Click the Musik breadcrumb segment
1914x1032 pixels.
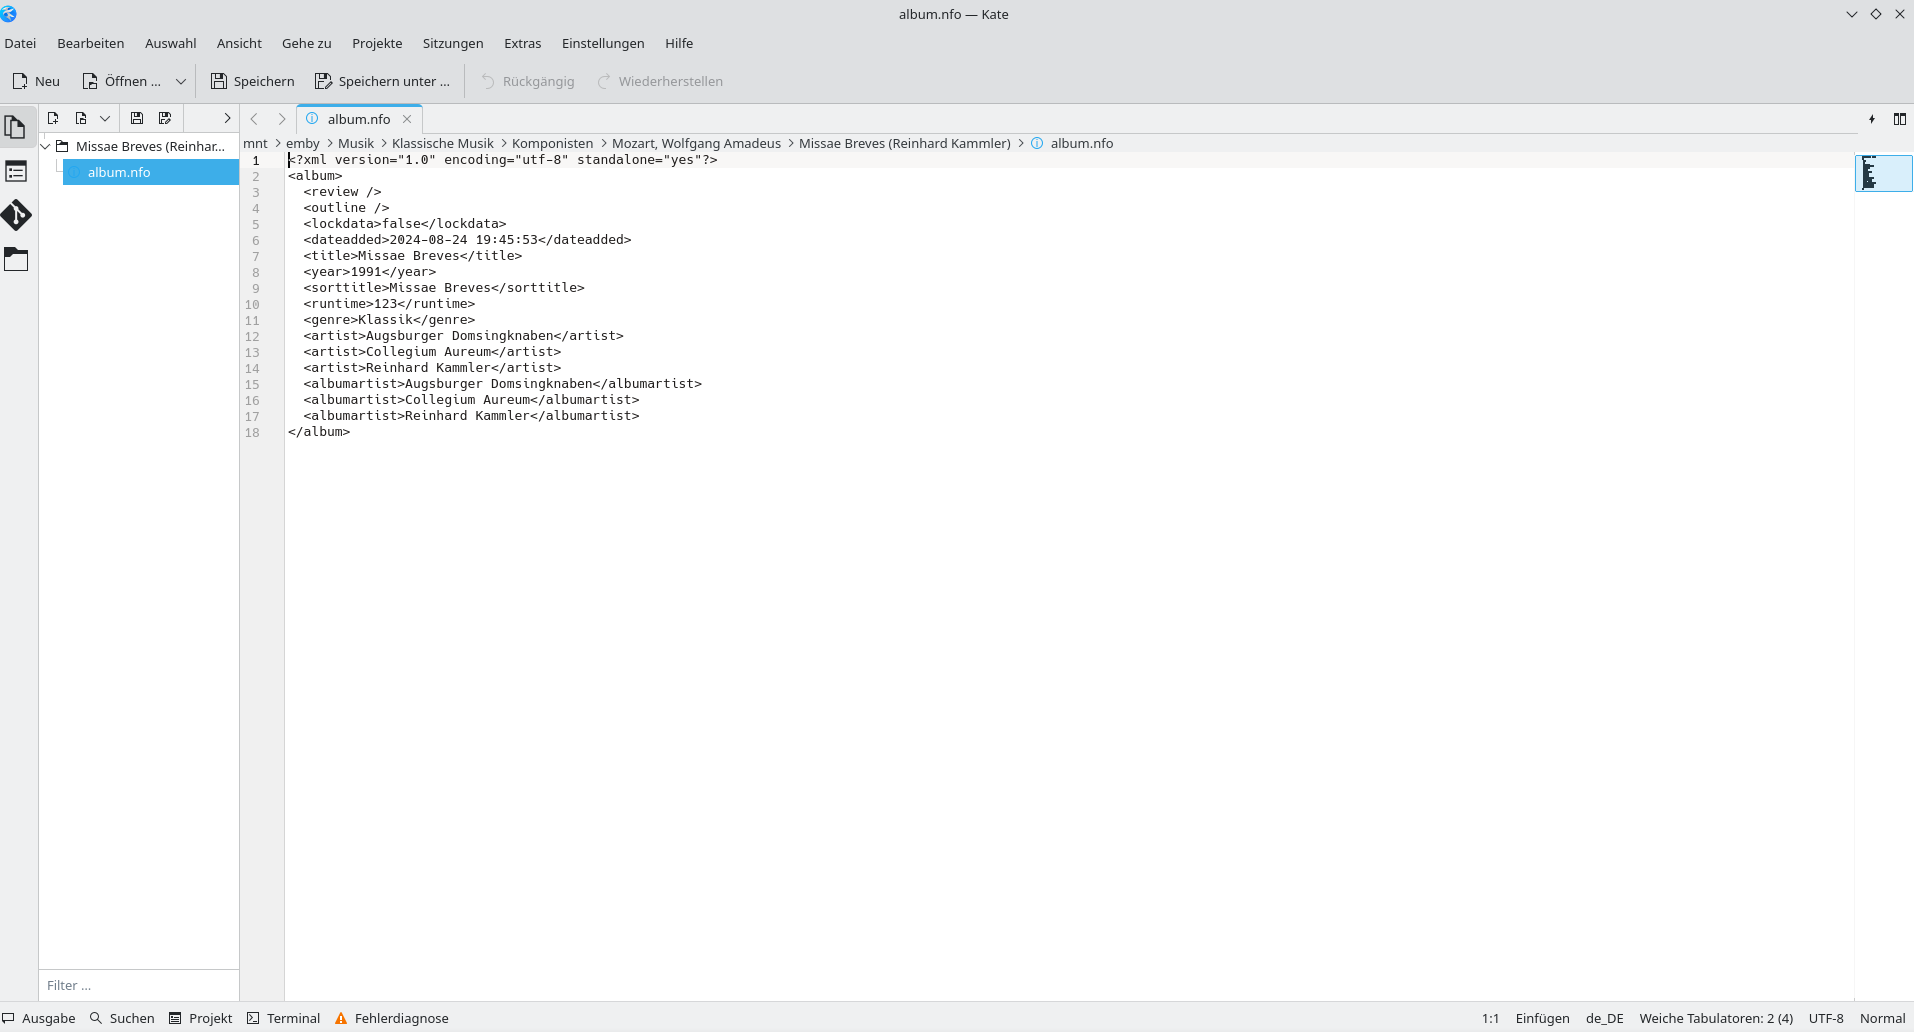(356, 143)
